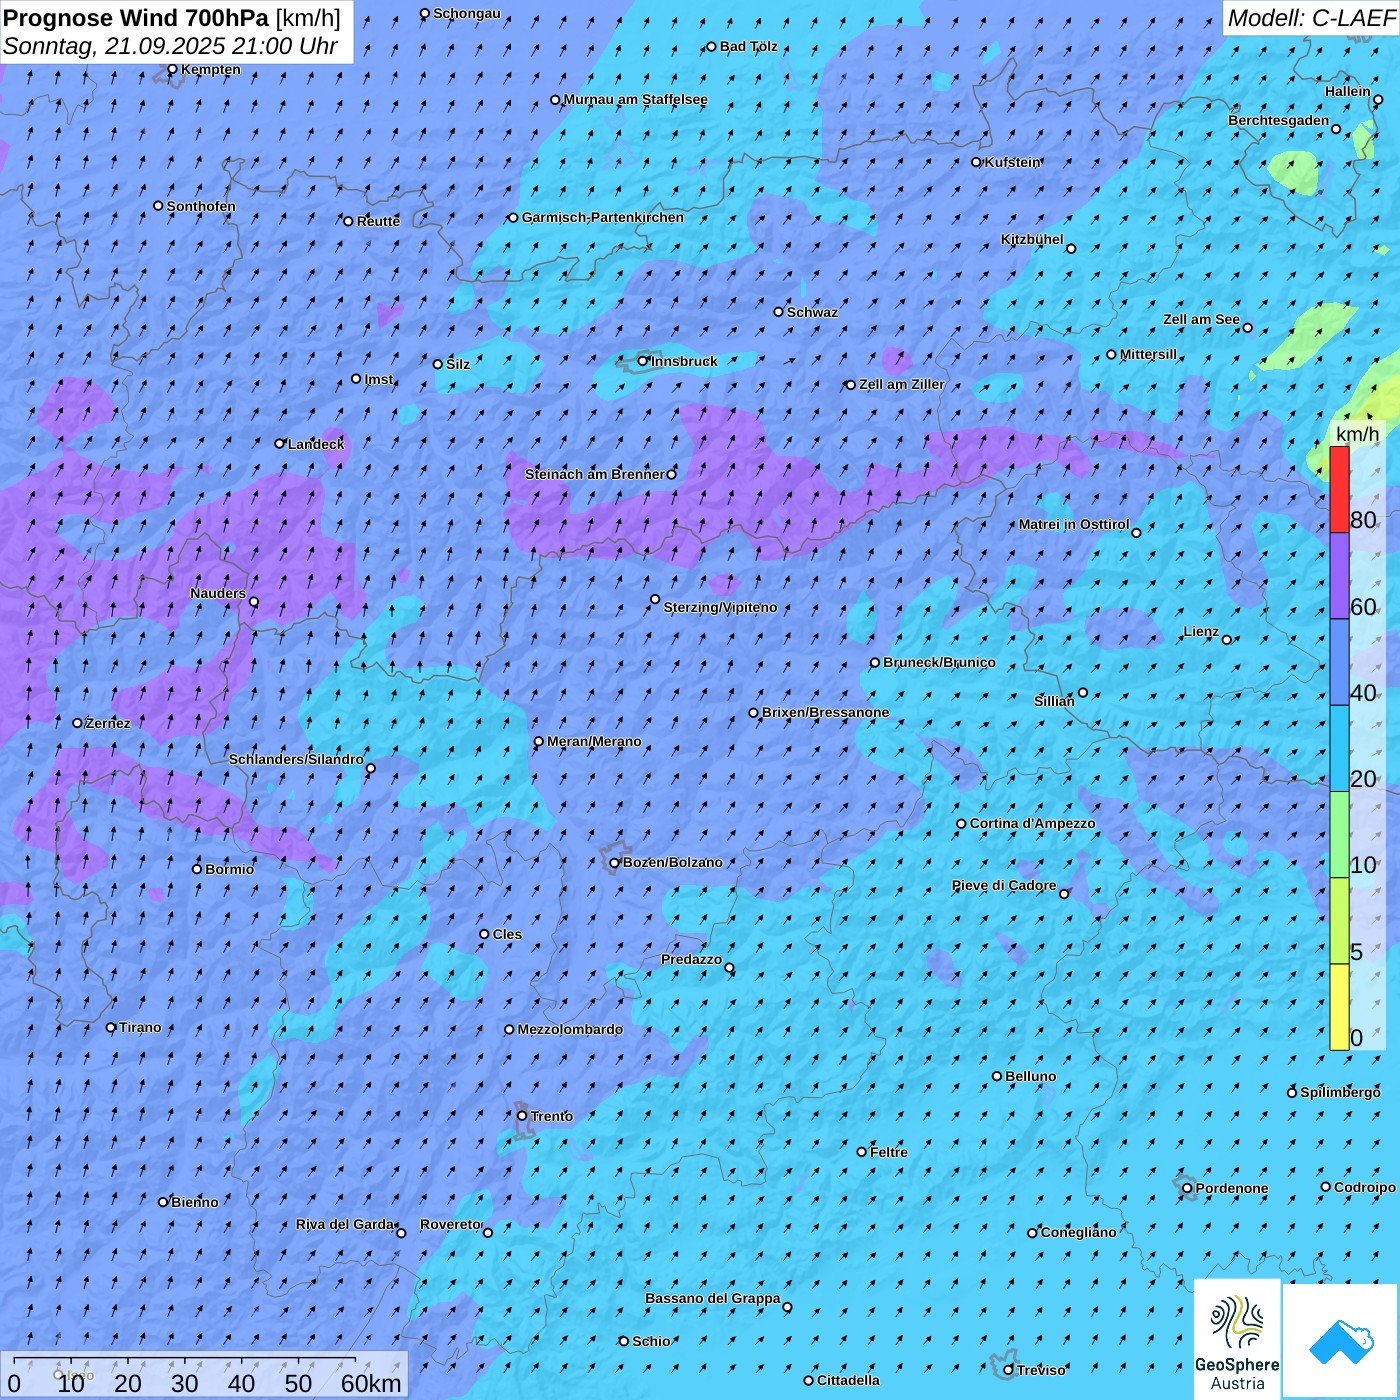Click the Kitzbühel label
Screen dimensions: 1400x1400
click(1032, 240)
